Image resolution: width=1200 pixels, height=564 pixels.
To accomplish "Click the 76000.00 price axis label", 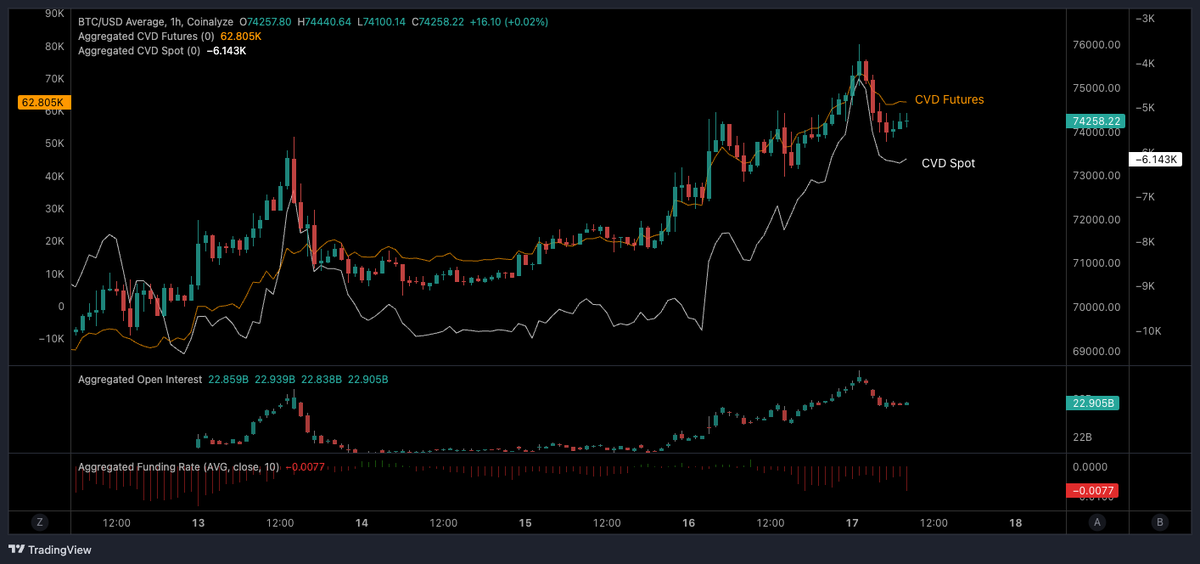I will click(1096, 45).
